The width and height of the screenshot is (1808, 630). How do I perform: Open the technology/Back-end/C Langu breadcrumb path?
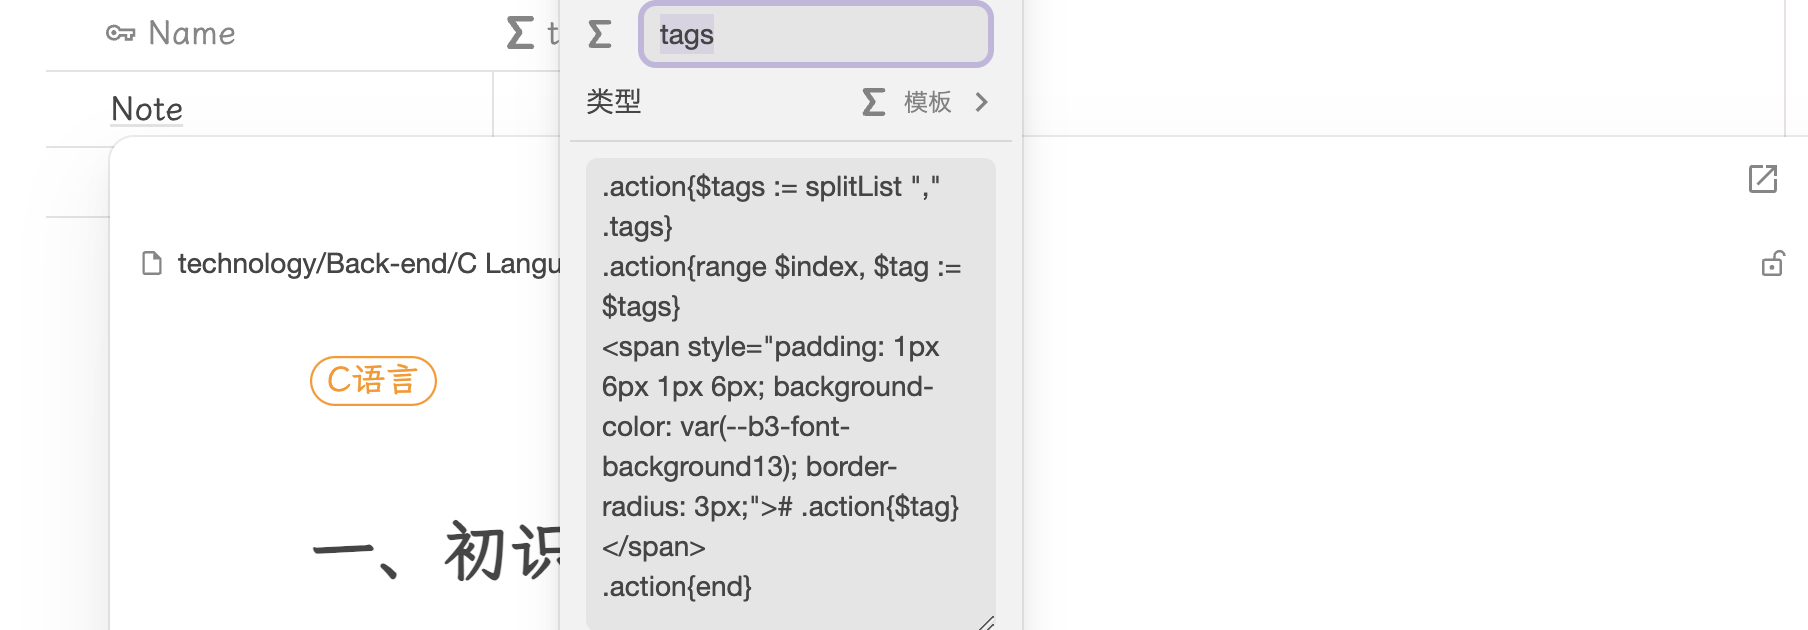tap(368, 264)
